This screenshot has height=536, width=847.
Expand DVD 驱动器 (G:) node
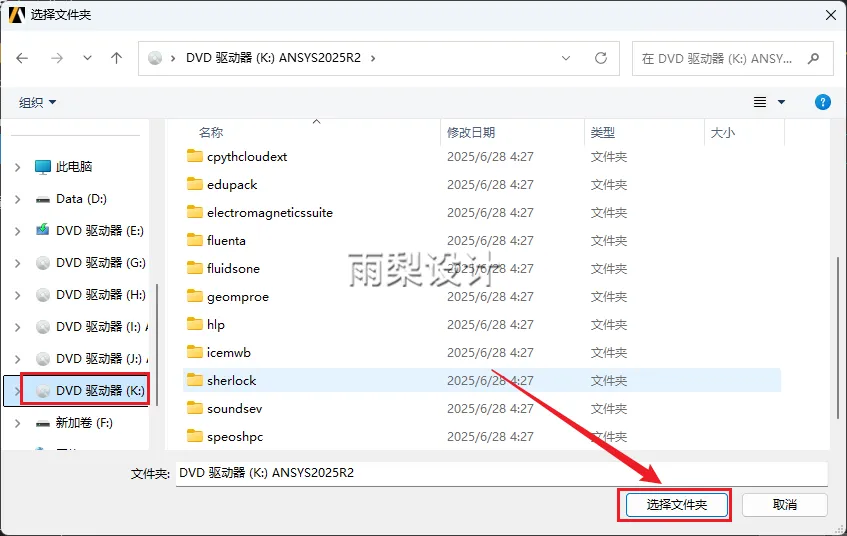[17, 263]
